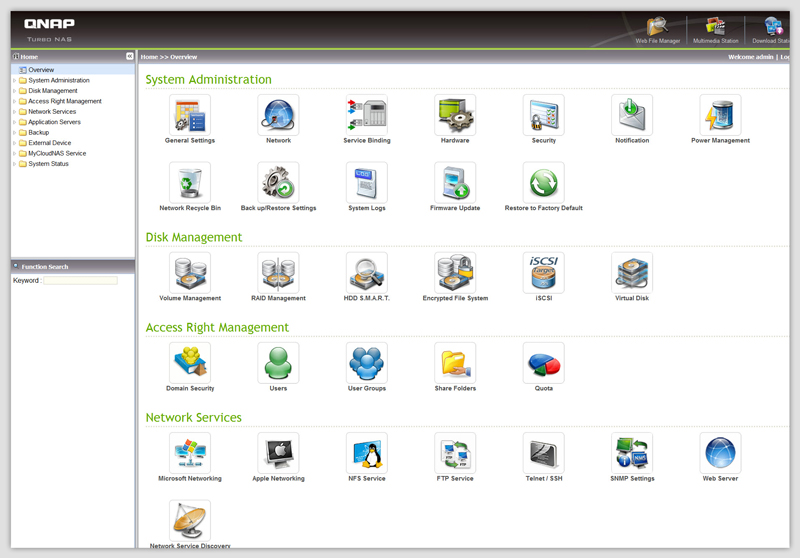Open Security settings icon
Viewport: 800px width, 558px height.
pos(544,115)
